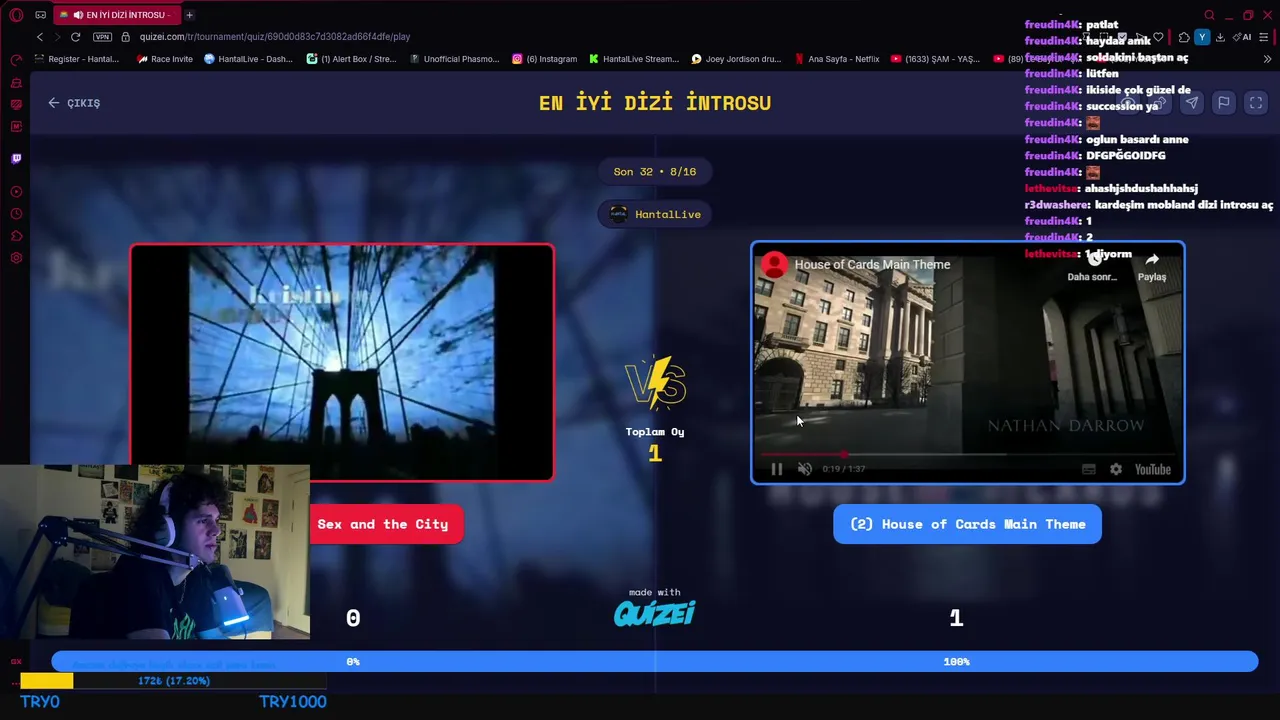Viewport: 1280px width, 720px height.
Task: Open the Easy Setup menu icon
Action: (x=1265, y=37)
